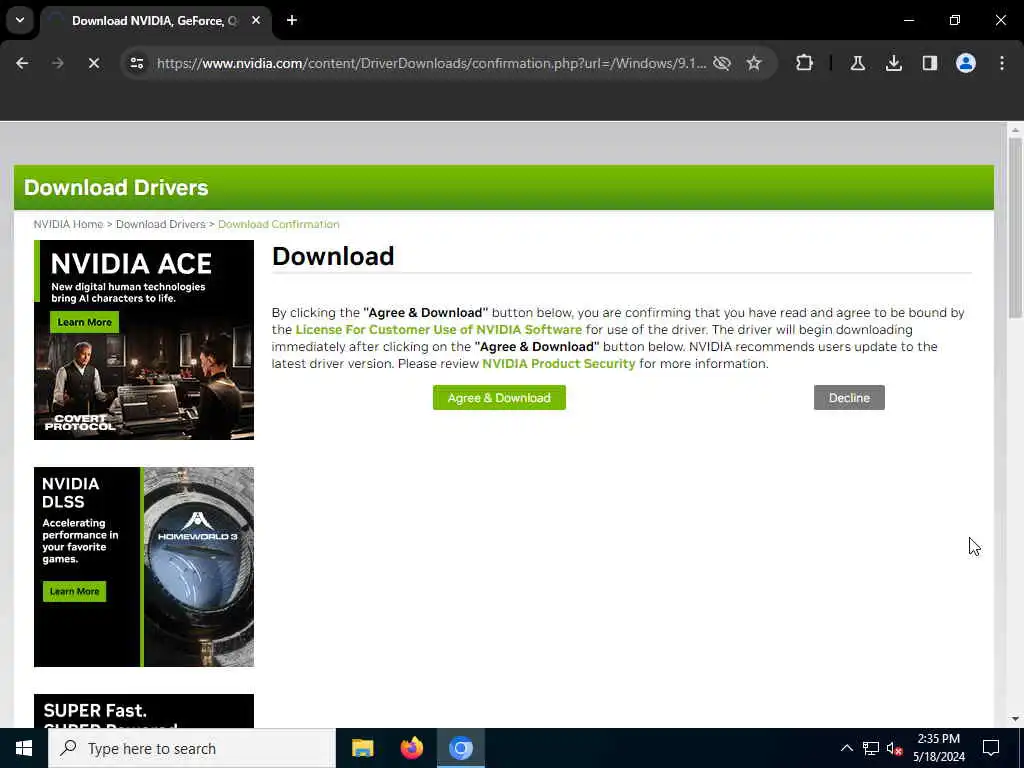Click the Download Confirmation breadcrumb
The image size is (1024, 768).
[x=279, y=224]
